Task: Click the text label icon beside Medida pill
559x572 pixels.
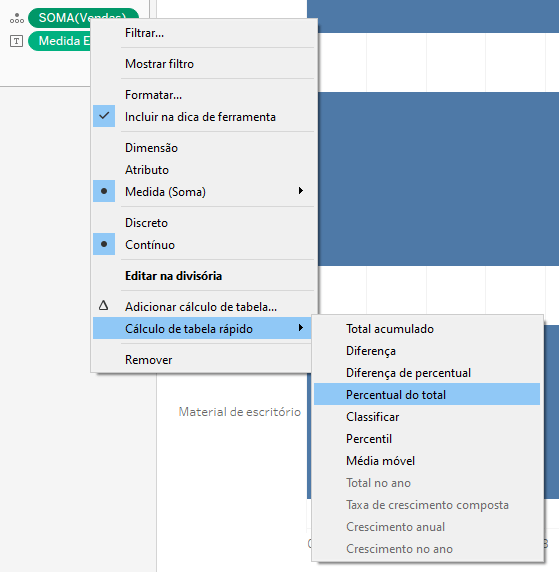Action: tap(16, 41)
